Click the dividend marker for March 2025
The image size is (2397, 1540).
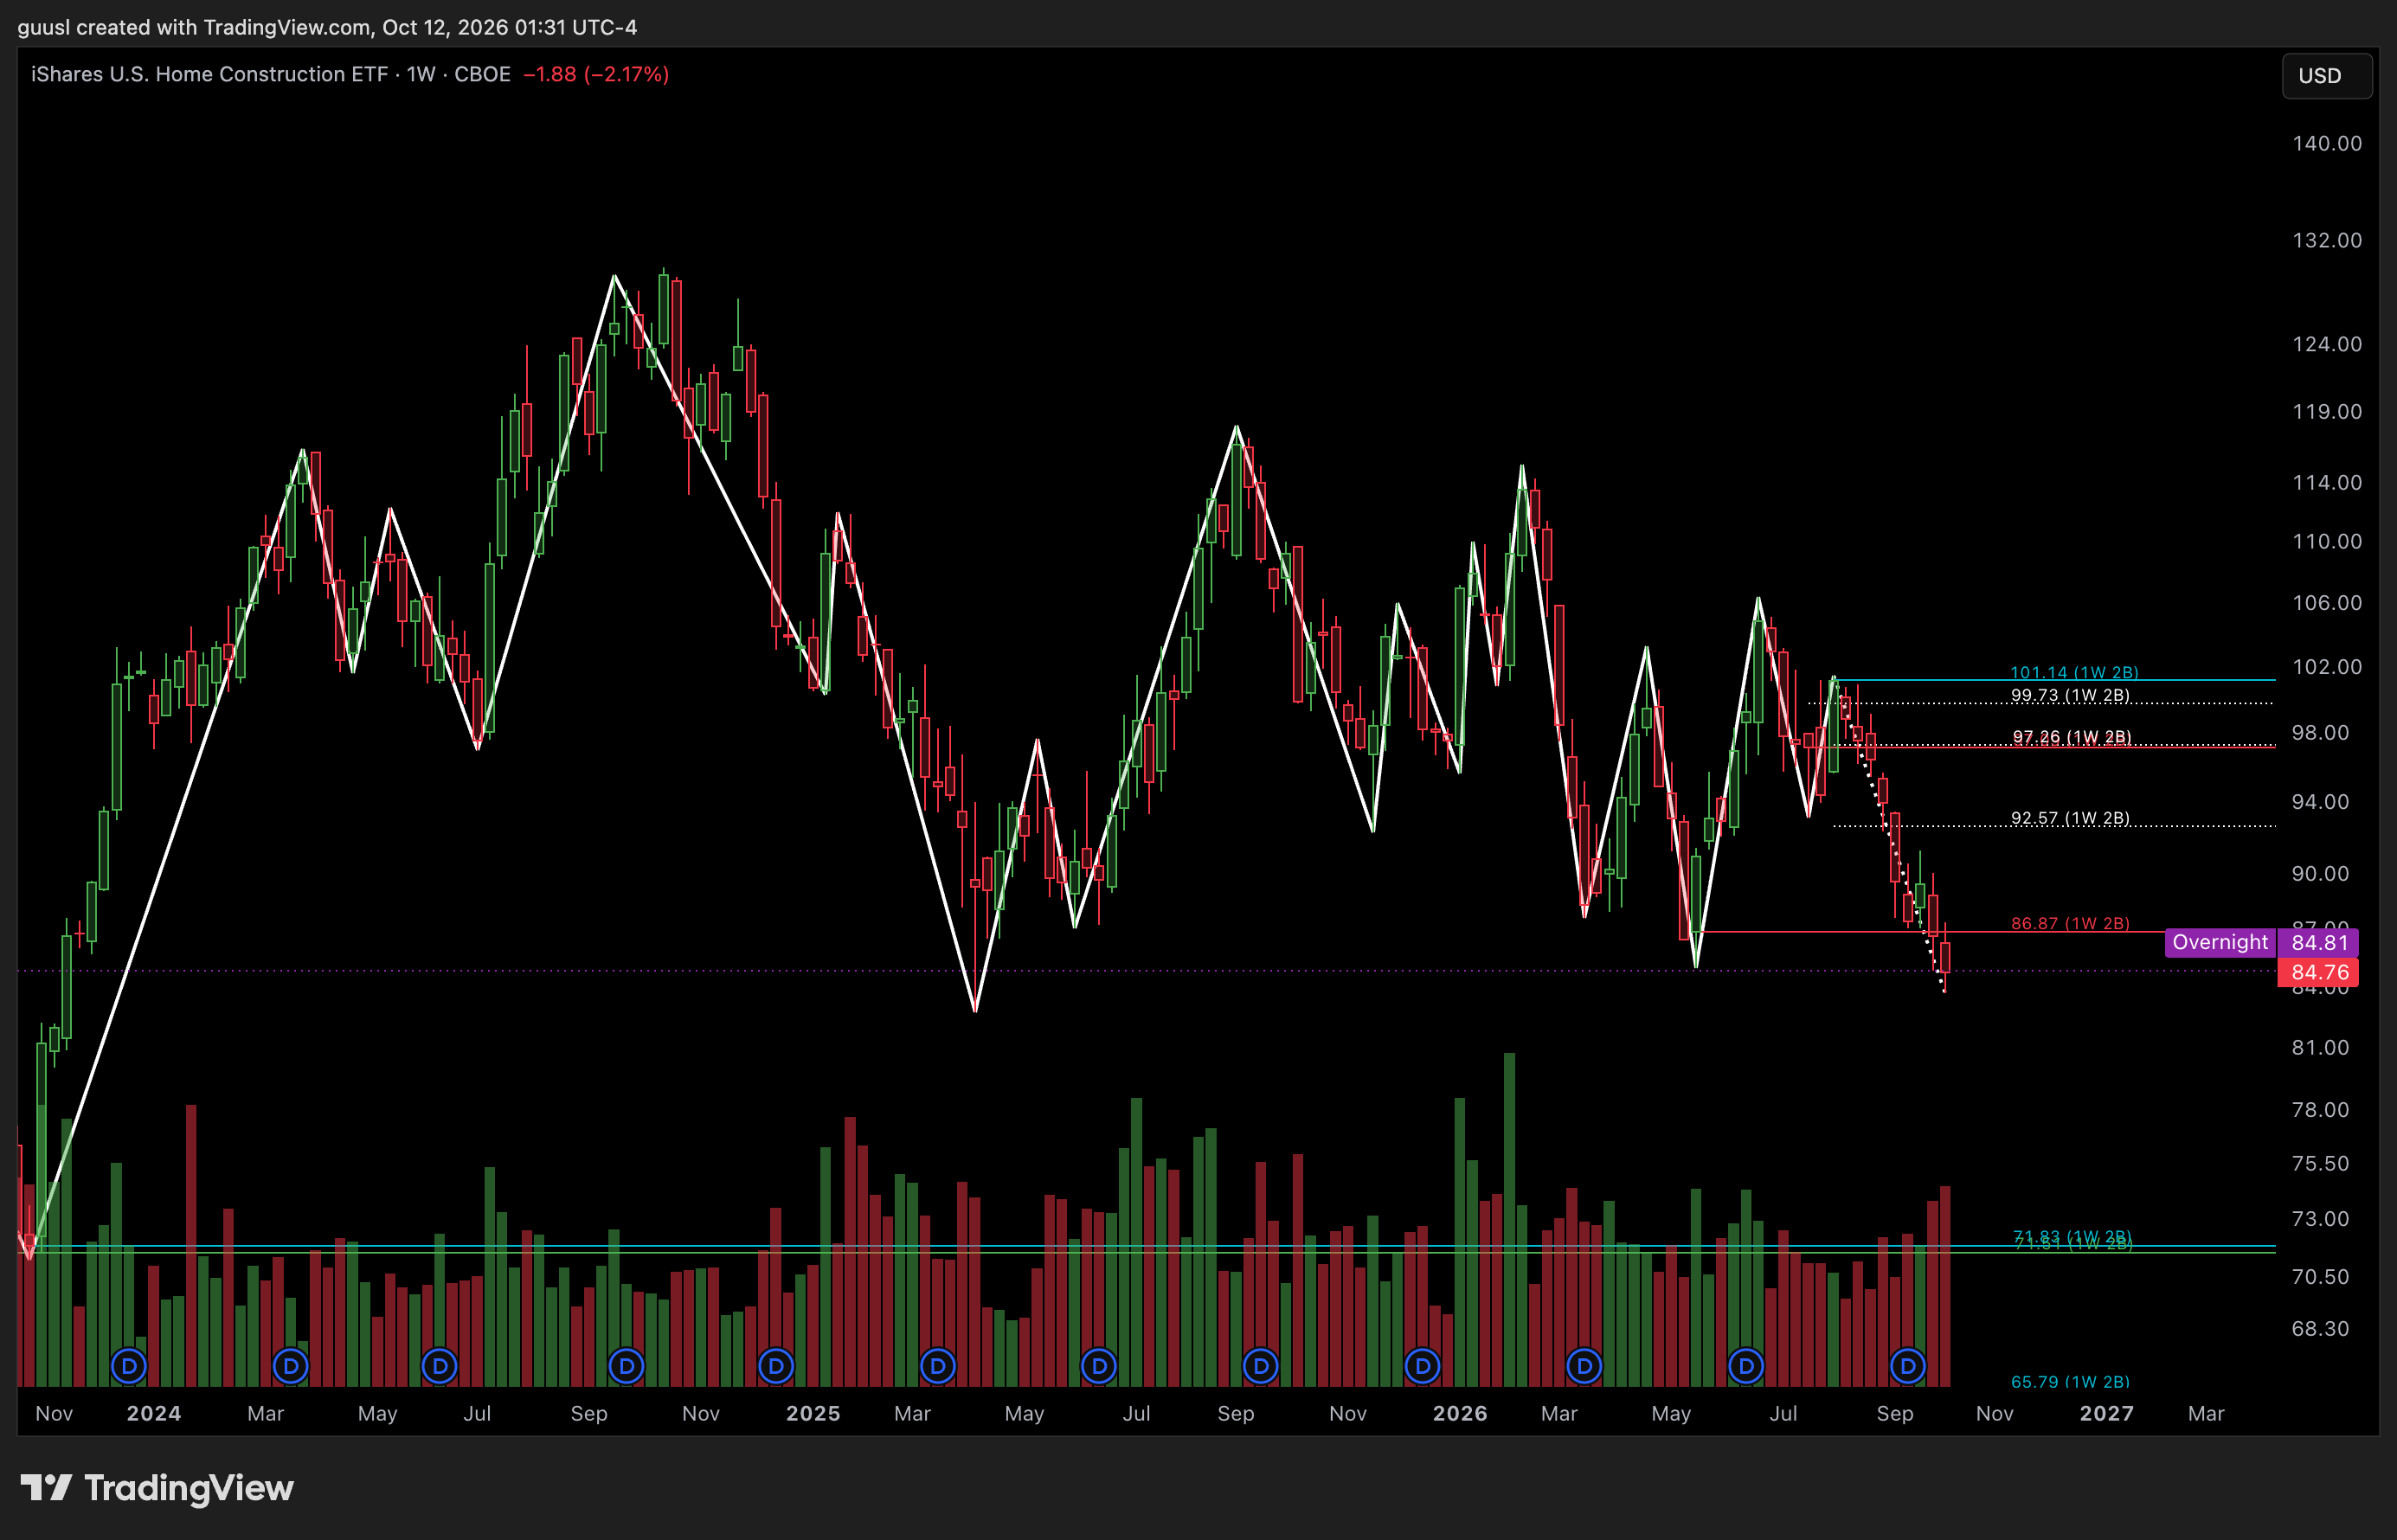point(938,1365)
